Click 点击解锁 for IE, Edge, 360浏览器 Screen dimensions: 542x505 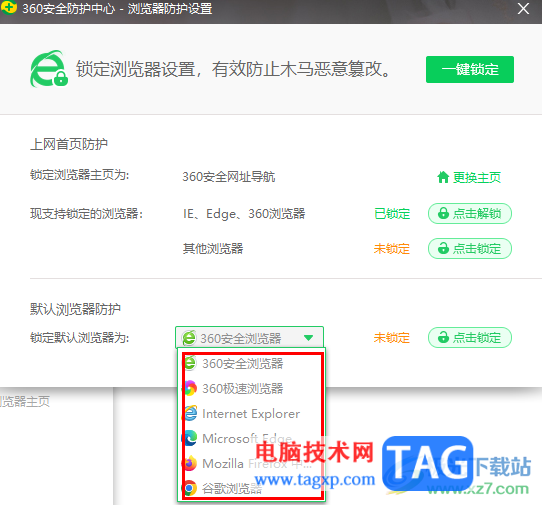[470, 214]
